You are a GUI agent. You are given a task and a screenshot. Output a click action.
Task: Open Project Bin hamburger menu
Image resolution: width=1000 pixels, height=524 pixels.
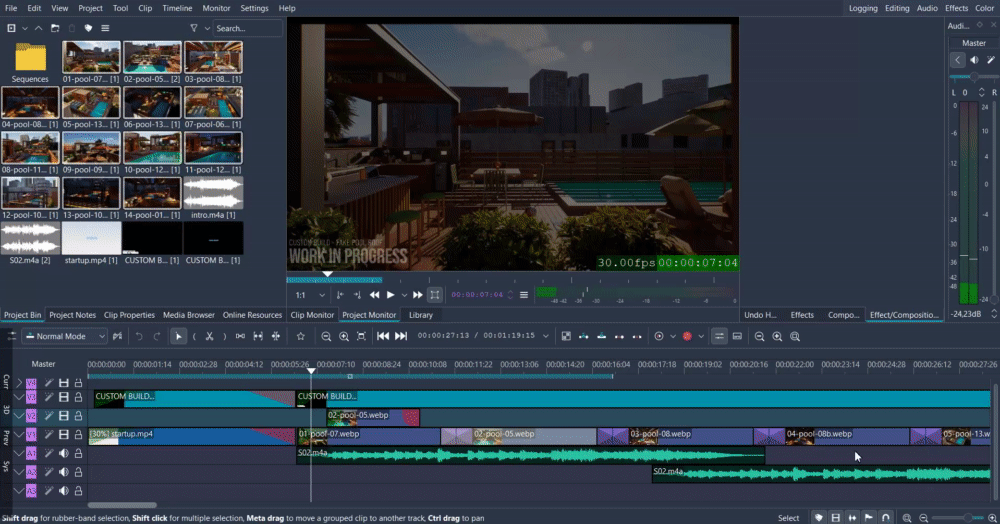pyautogui.click(x=105, y=28)
